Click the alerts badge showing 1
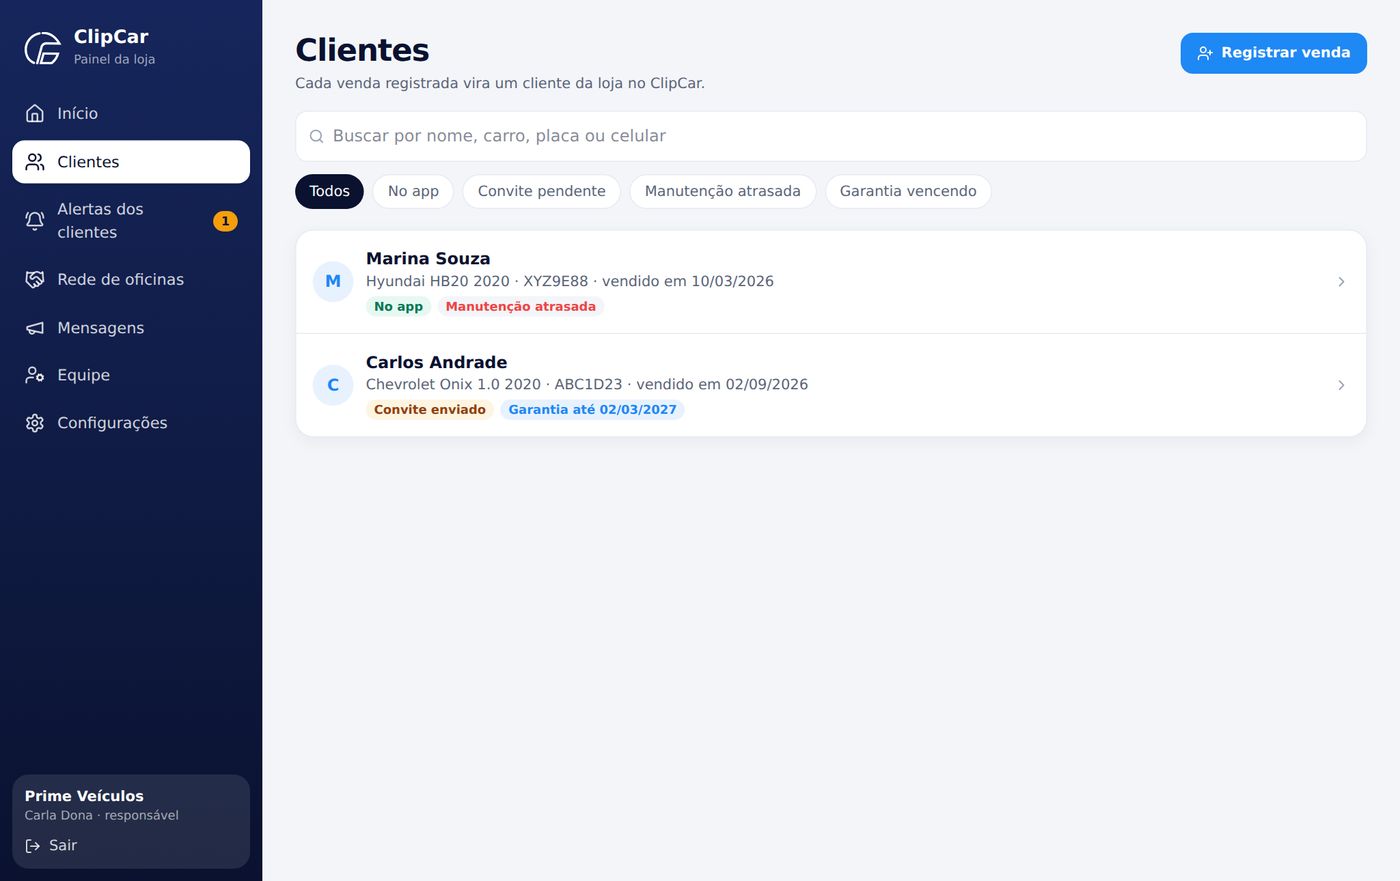The height and width of the screenshot is (881, 1400). tap(225, 221)
